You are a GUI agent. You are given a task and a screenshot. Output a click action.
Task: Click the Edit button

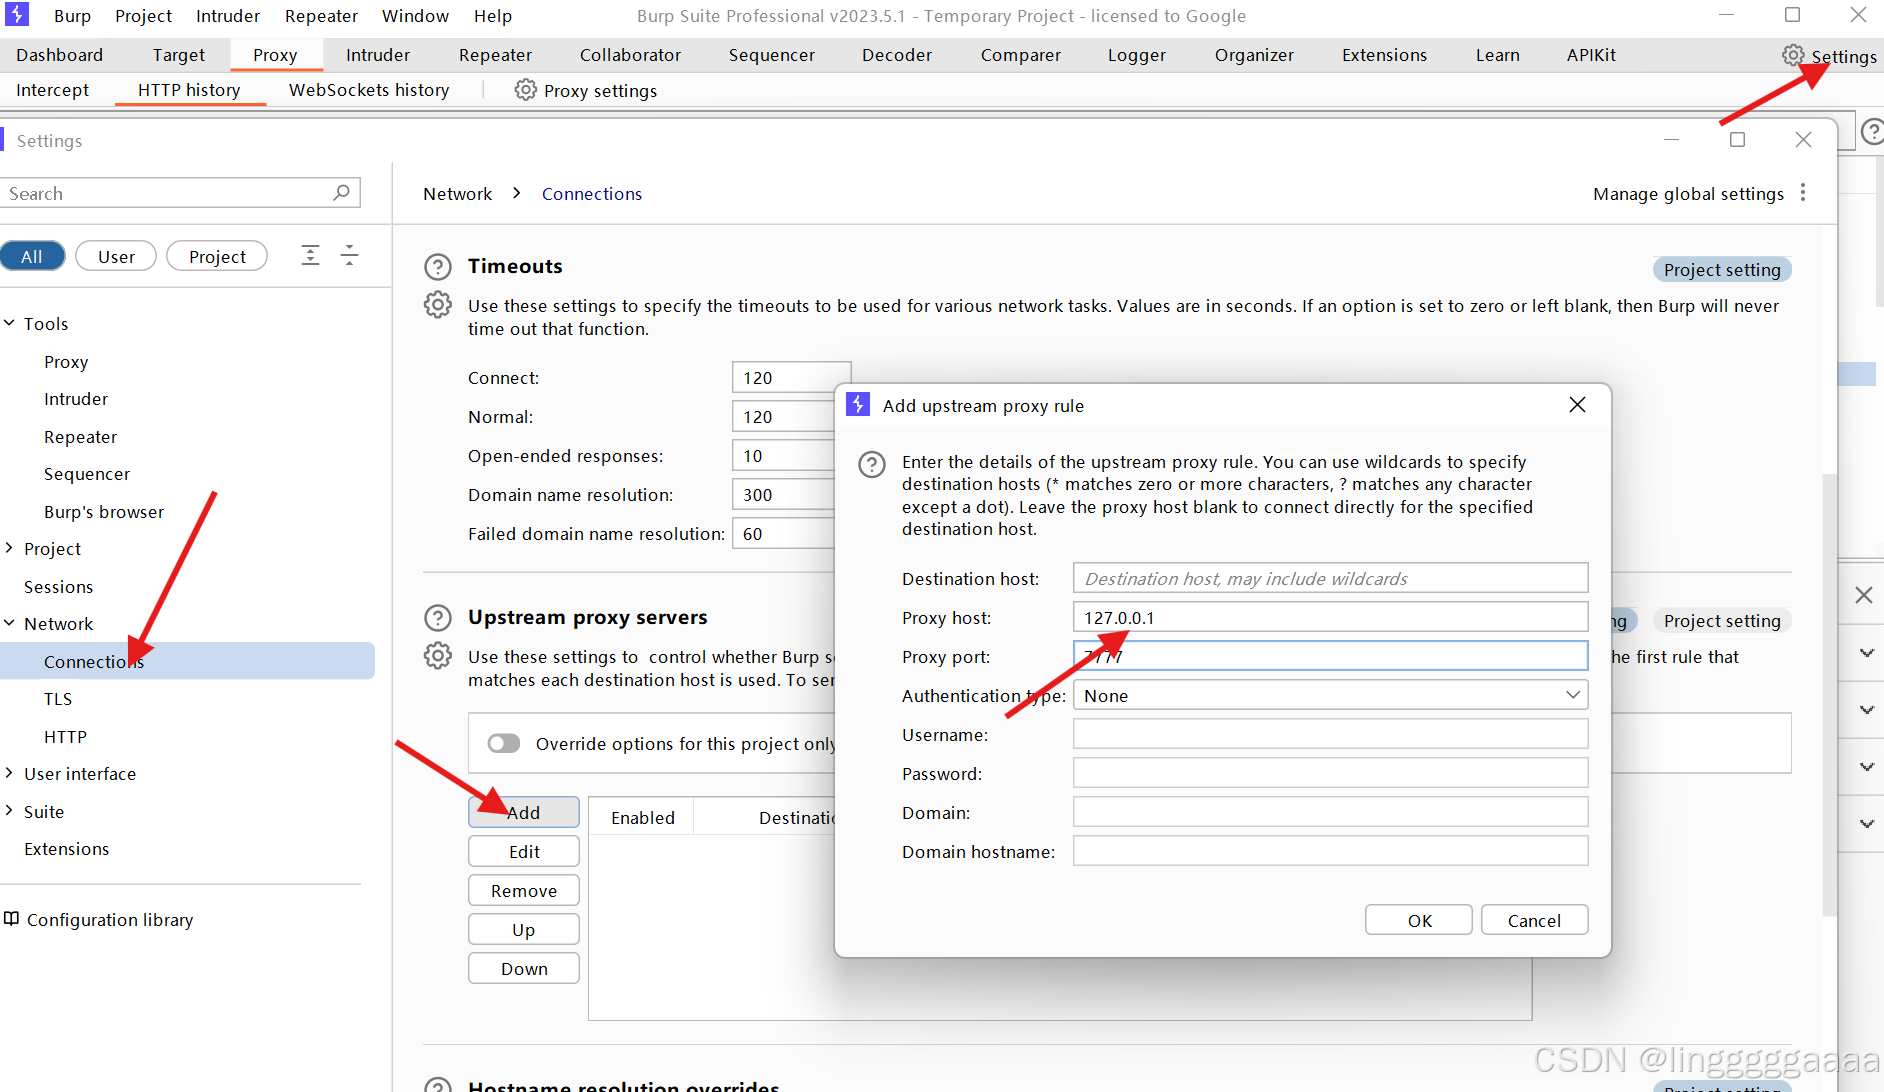click(x=524, y=851)
